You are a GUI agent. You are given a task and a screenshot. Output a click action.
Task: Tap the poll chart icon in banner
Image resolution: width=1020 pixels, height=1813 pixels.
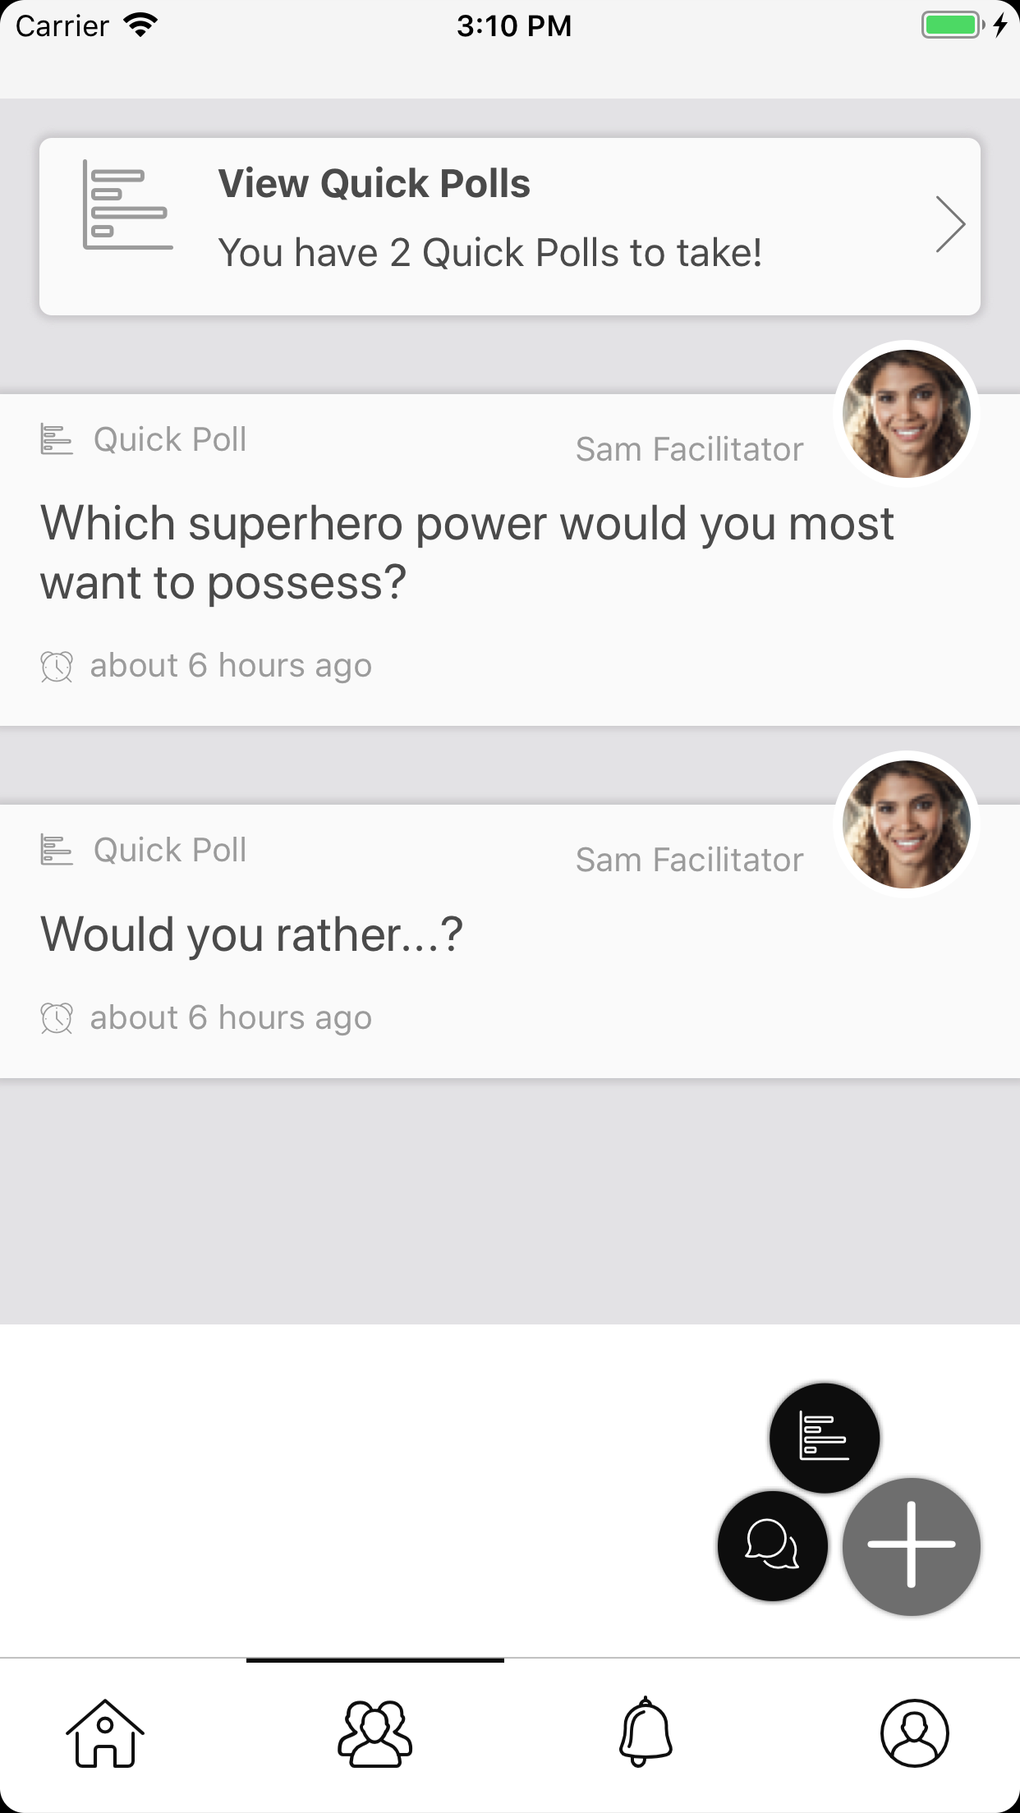click(127, 205)
